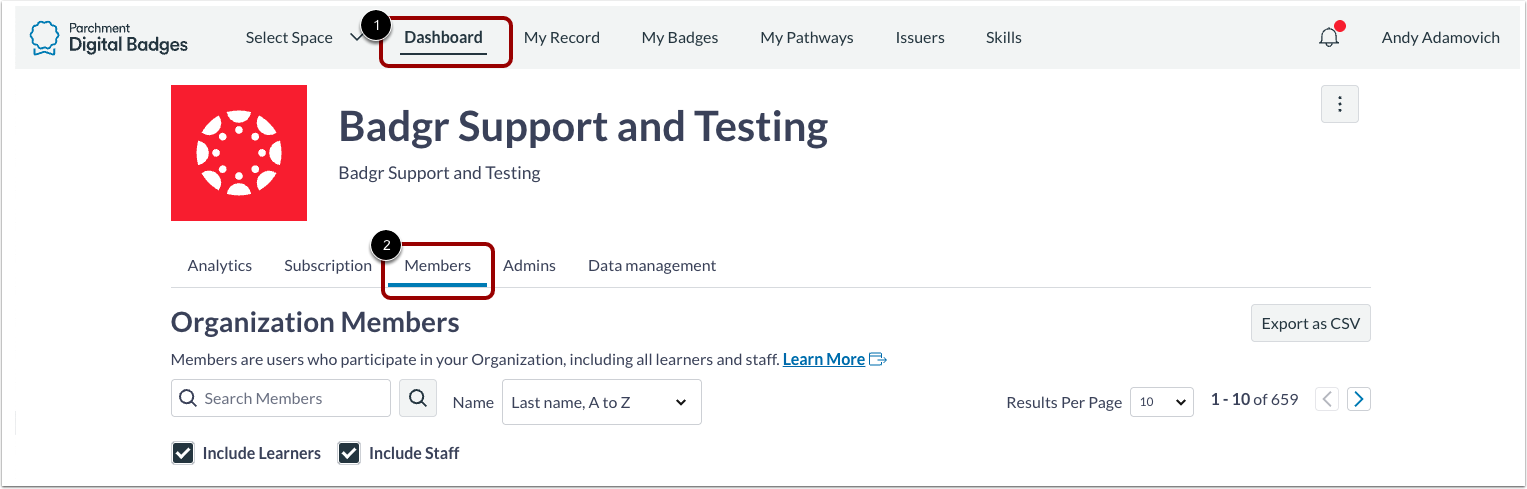
Task: Click the Export as CSV button
Action: tap(1310, 324)
